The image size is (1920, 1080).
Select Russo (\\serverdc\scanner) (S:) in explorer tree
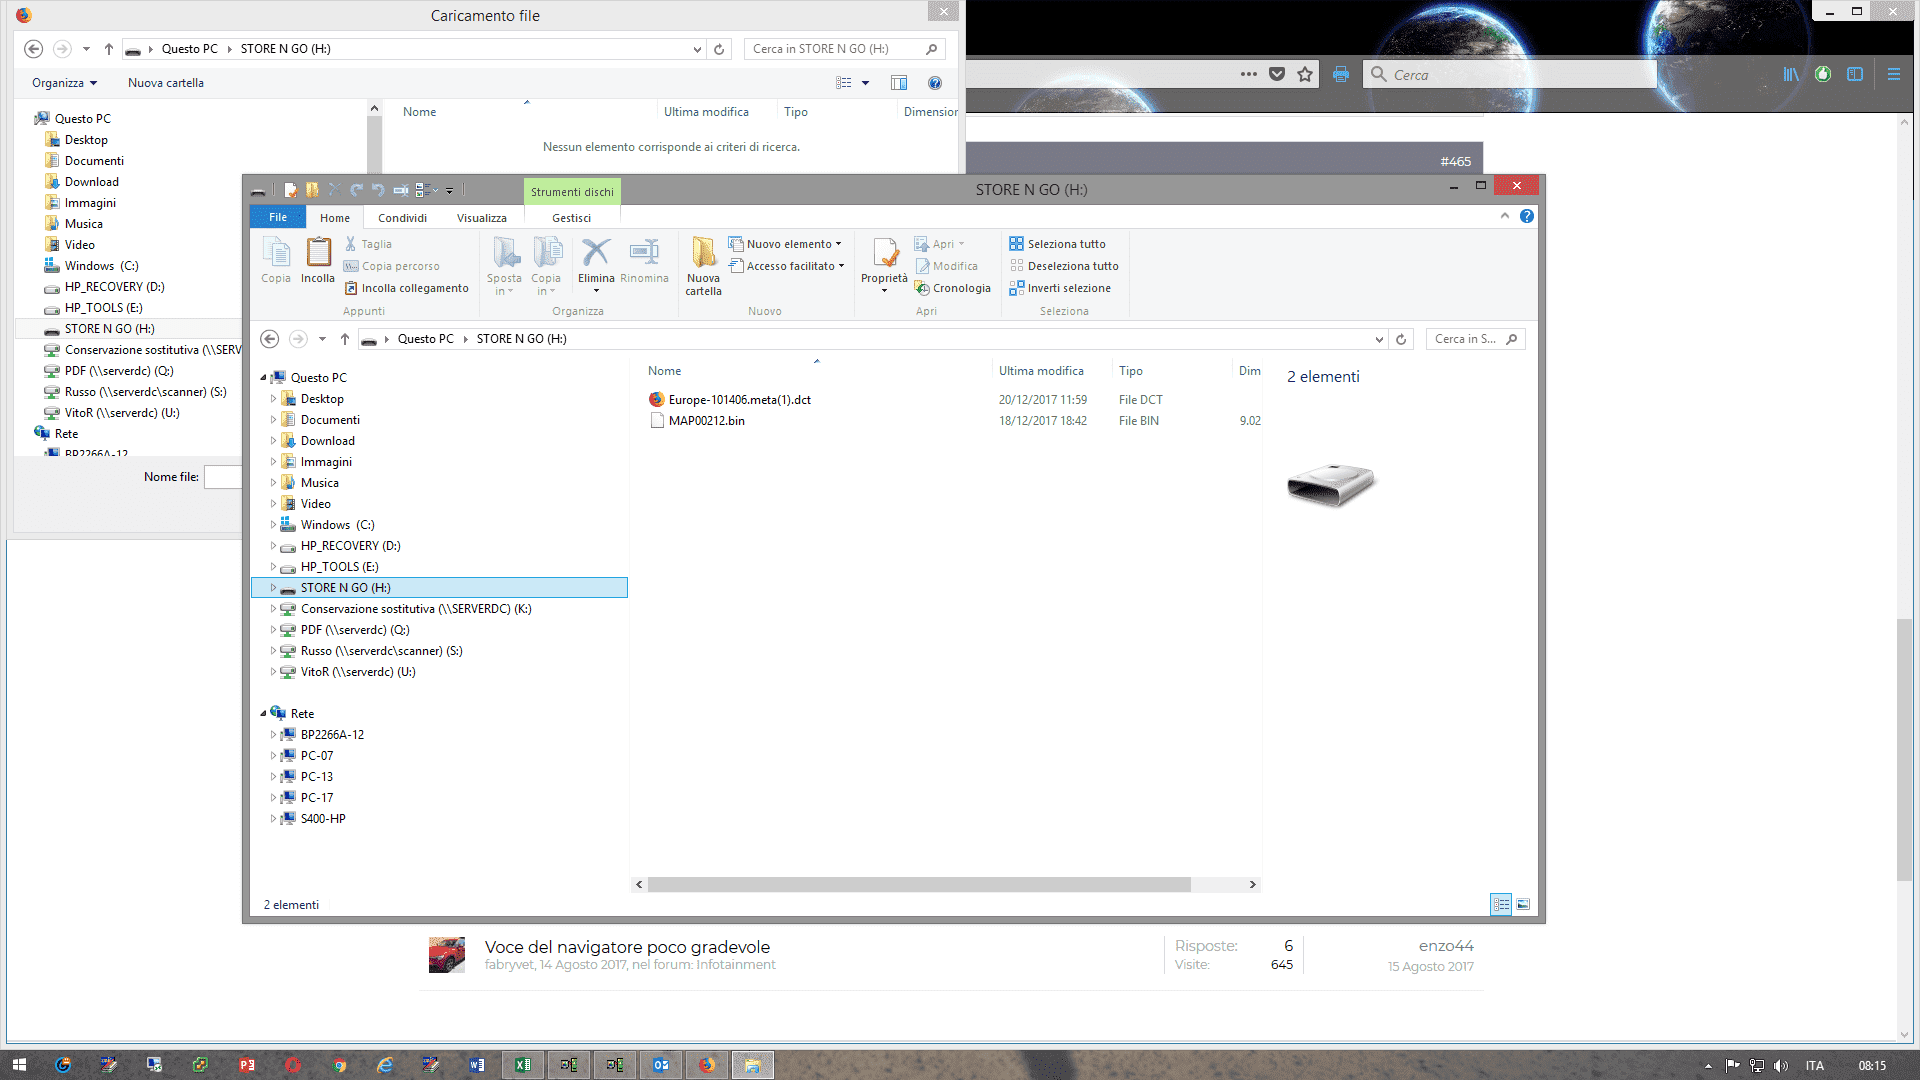pyautogui.click(x=382, y=651)
